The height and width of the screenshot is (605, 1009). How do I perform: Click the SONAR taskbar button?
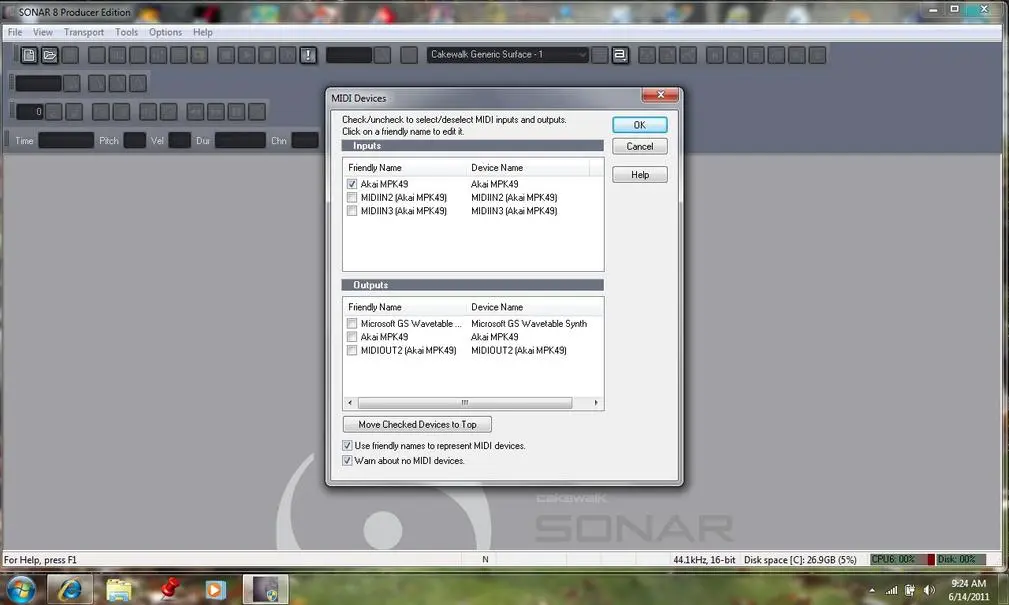[265, 589]
